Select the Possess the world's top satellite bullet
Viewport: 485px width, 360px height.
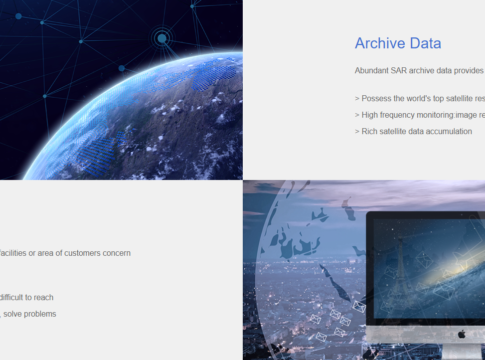click(420, 99)
